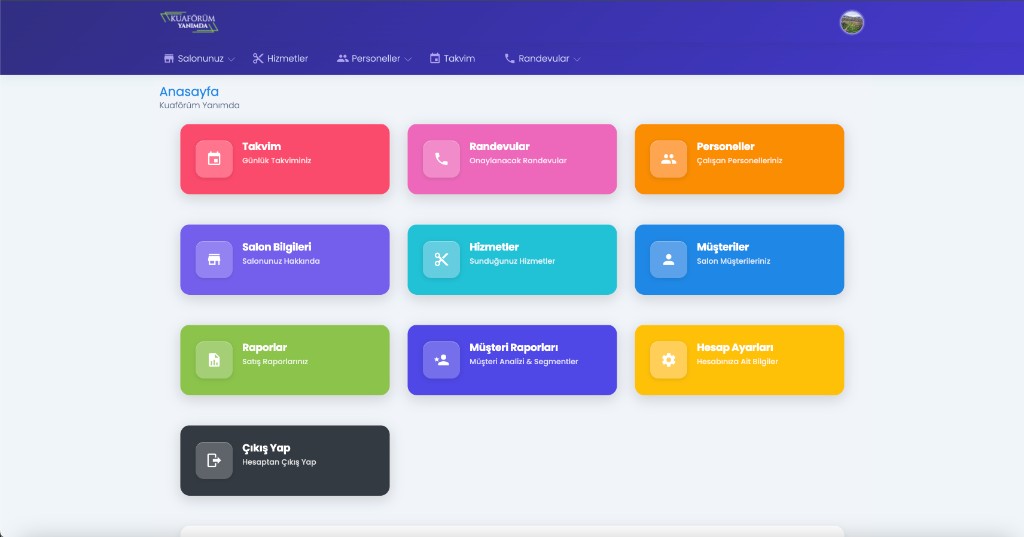Click the people icon on Personeller card
Screen dimensions: 1024x537
pyautogui.click(x=668, y=159)
